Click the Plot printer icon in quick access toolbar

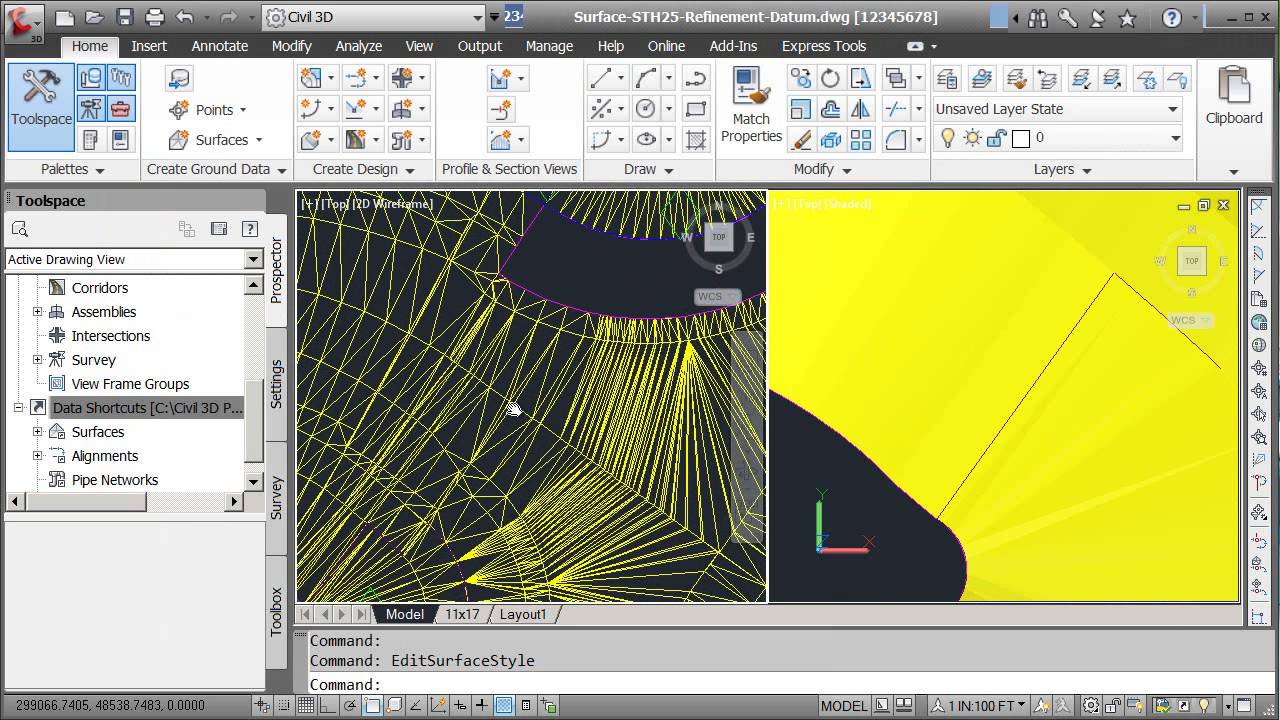[x=154, y=17]
